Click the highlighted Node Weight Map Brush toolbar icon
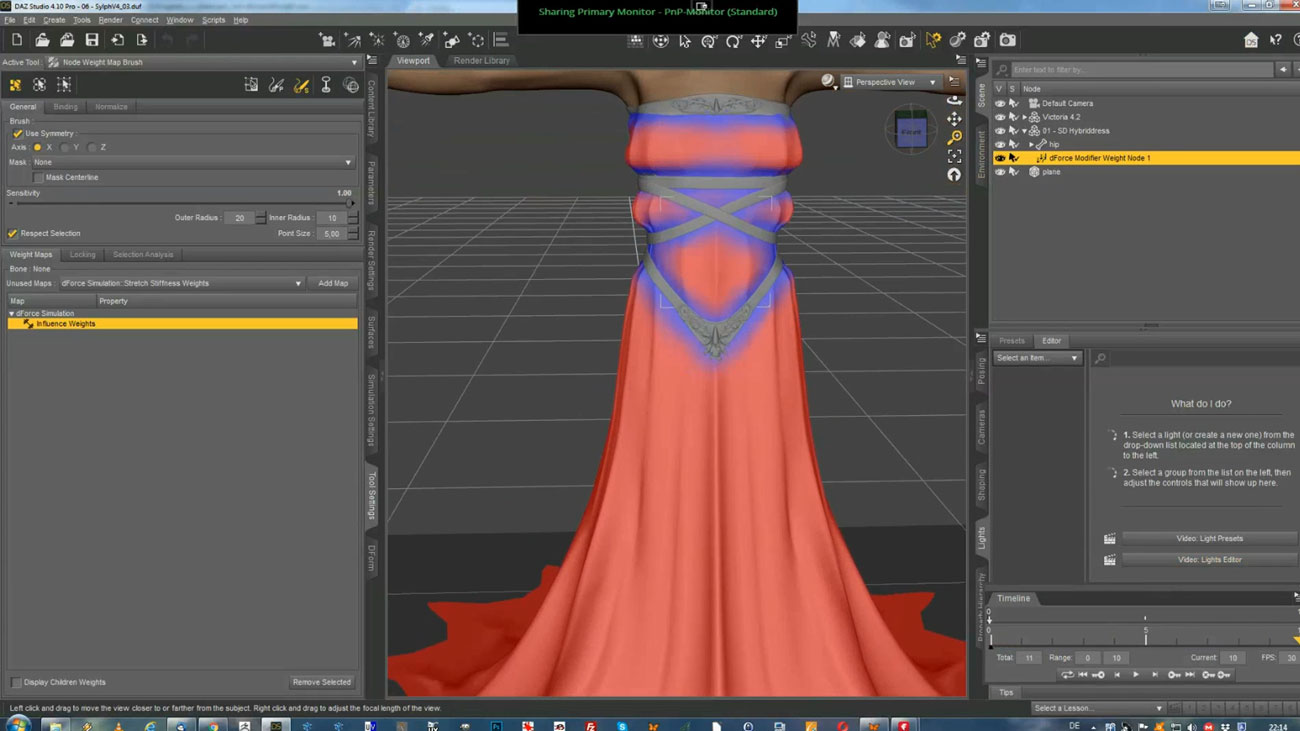Viewport: 1300px width, 731px height. 933,40
